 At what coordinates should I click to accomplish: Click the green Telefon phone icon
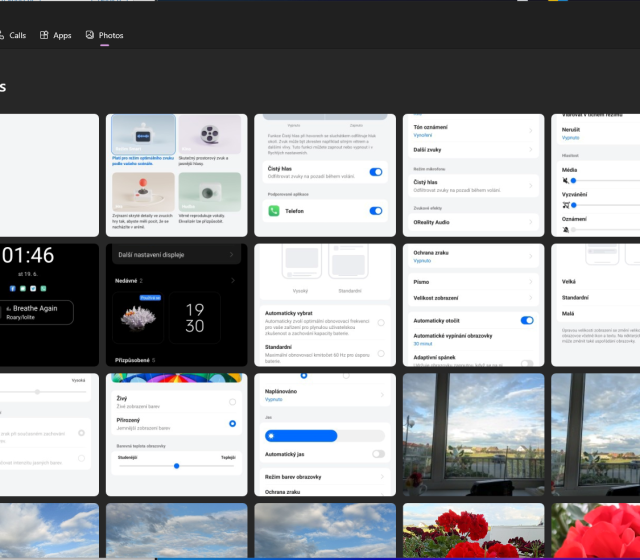point(274,211)
